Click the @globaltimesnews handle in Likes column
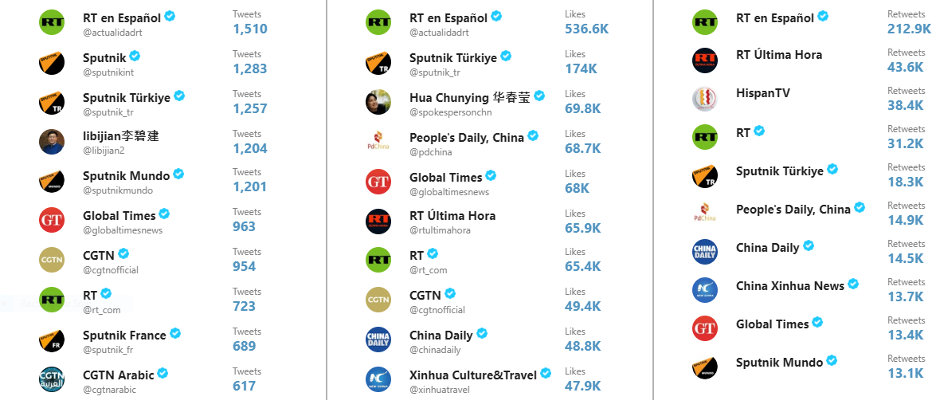The width and height of the screenshot is (936, 400). pyautogui.click(x=449, y=192)
